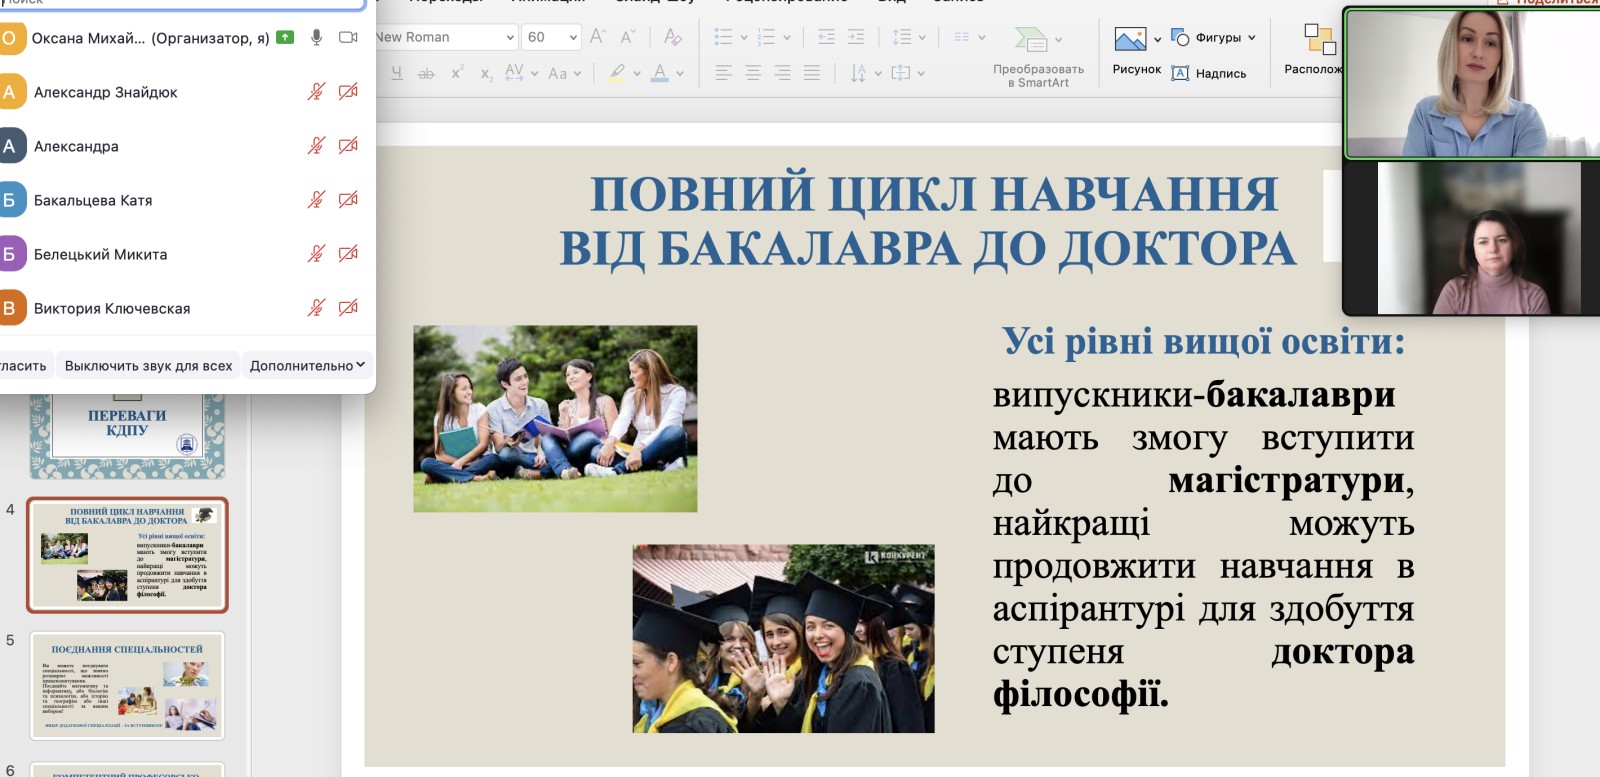Select participant Бакальцева Катя in the list
The height and width of the screenshot is (777, 1600).
pyautogui.click(x=187, y=200)
